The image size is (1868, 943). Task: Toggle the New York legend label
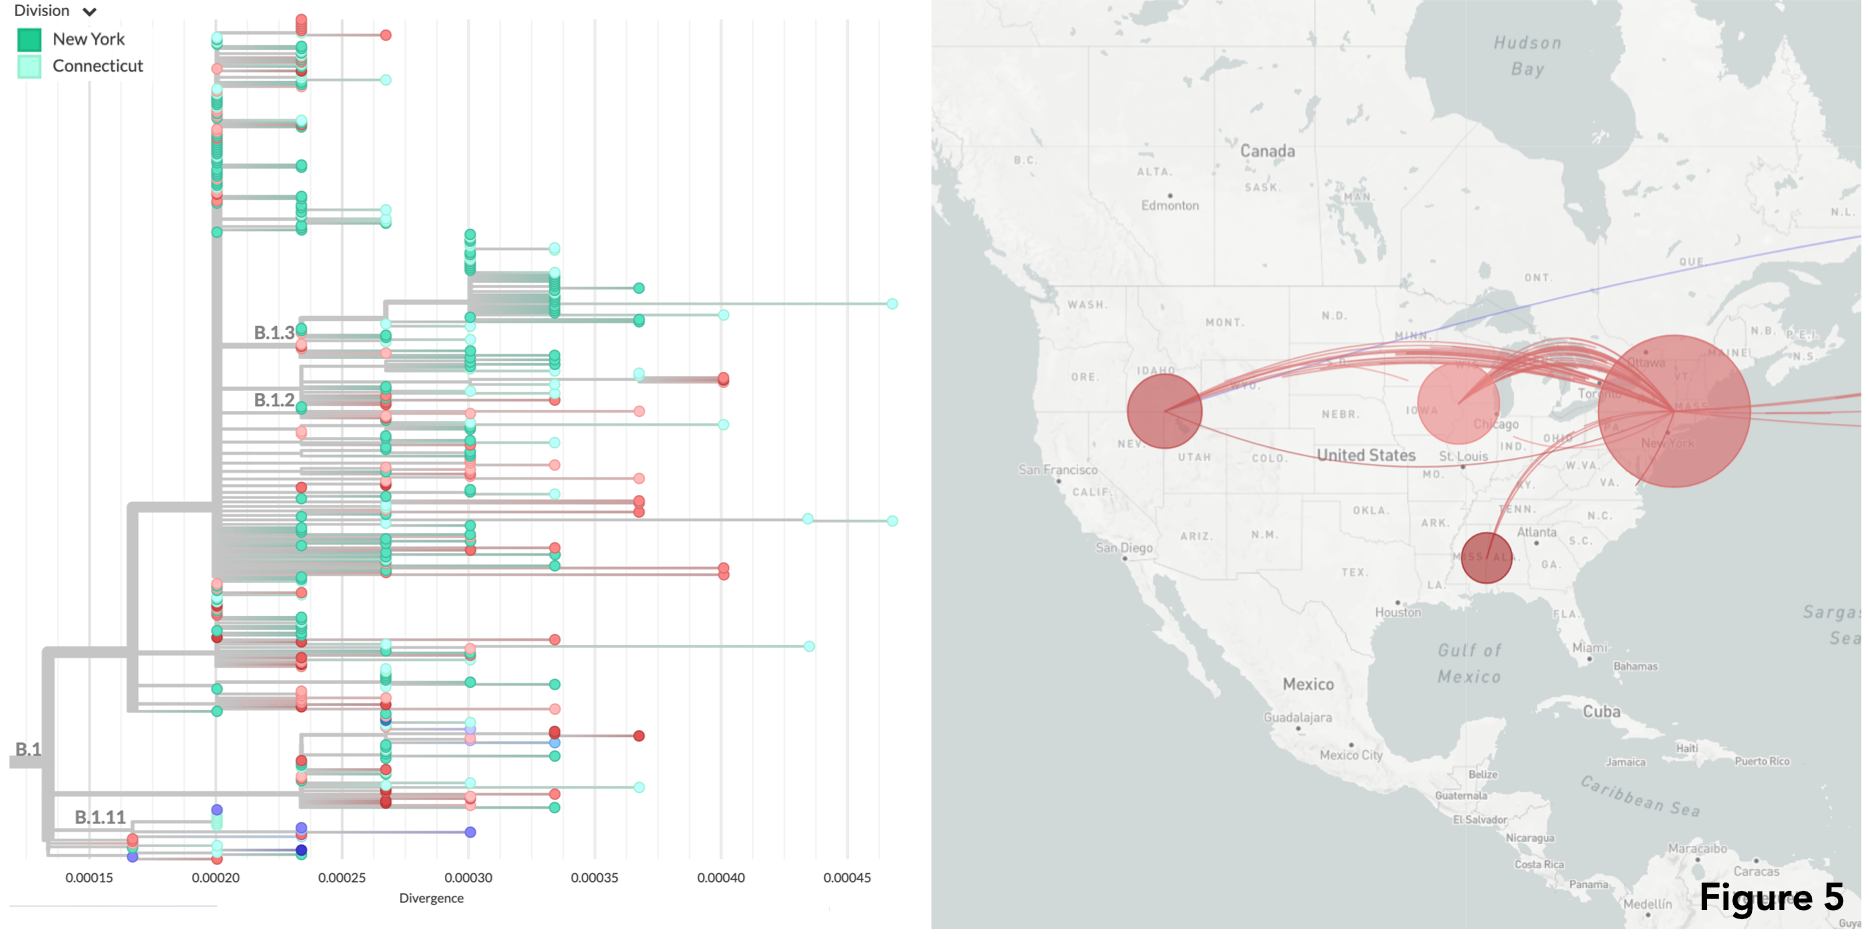[x=89, y=39]
